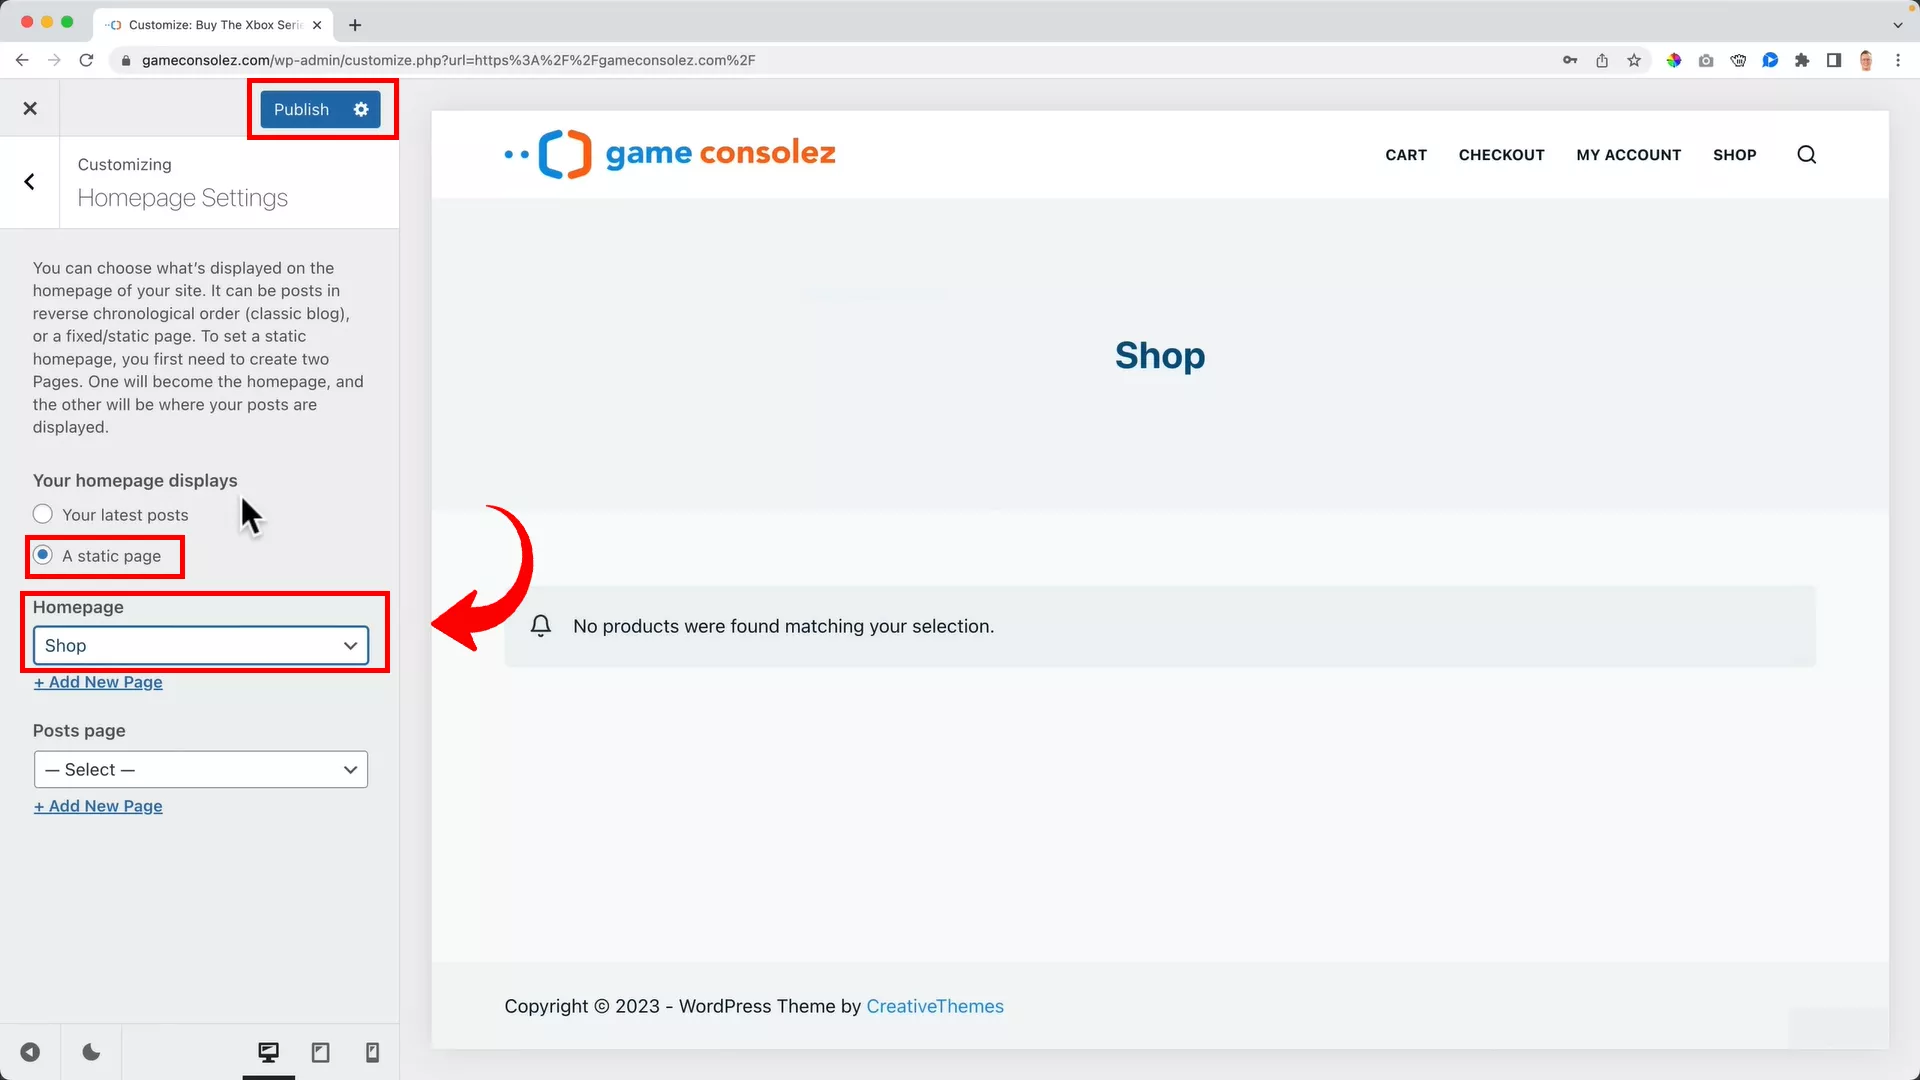Open publish settings gear icon

pos(361,109)
